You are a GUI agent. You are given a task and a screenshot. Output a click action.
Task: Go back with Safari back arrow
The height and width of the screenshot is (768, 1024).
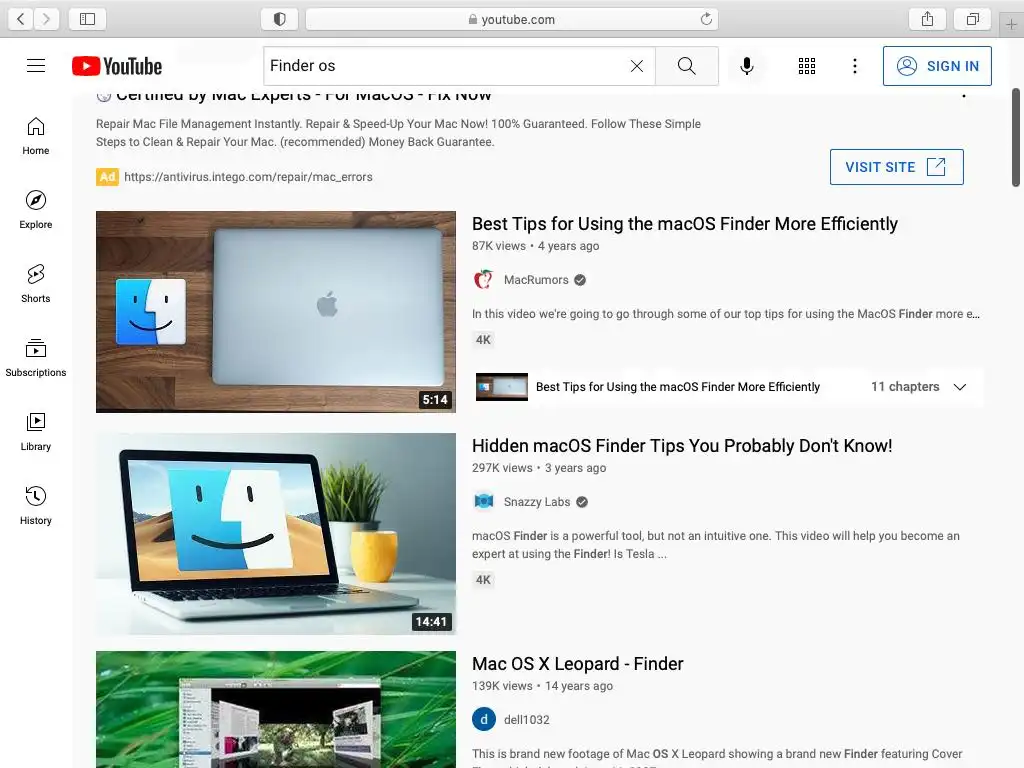pyautogui.click(x=21, y=19)
